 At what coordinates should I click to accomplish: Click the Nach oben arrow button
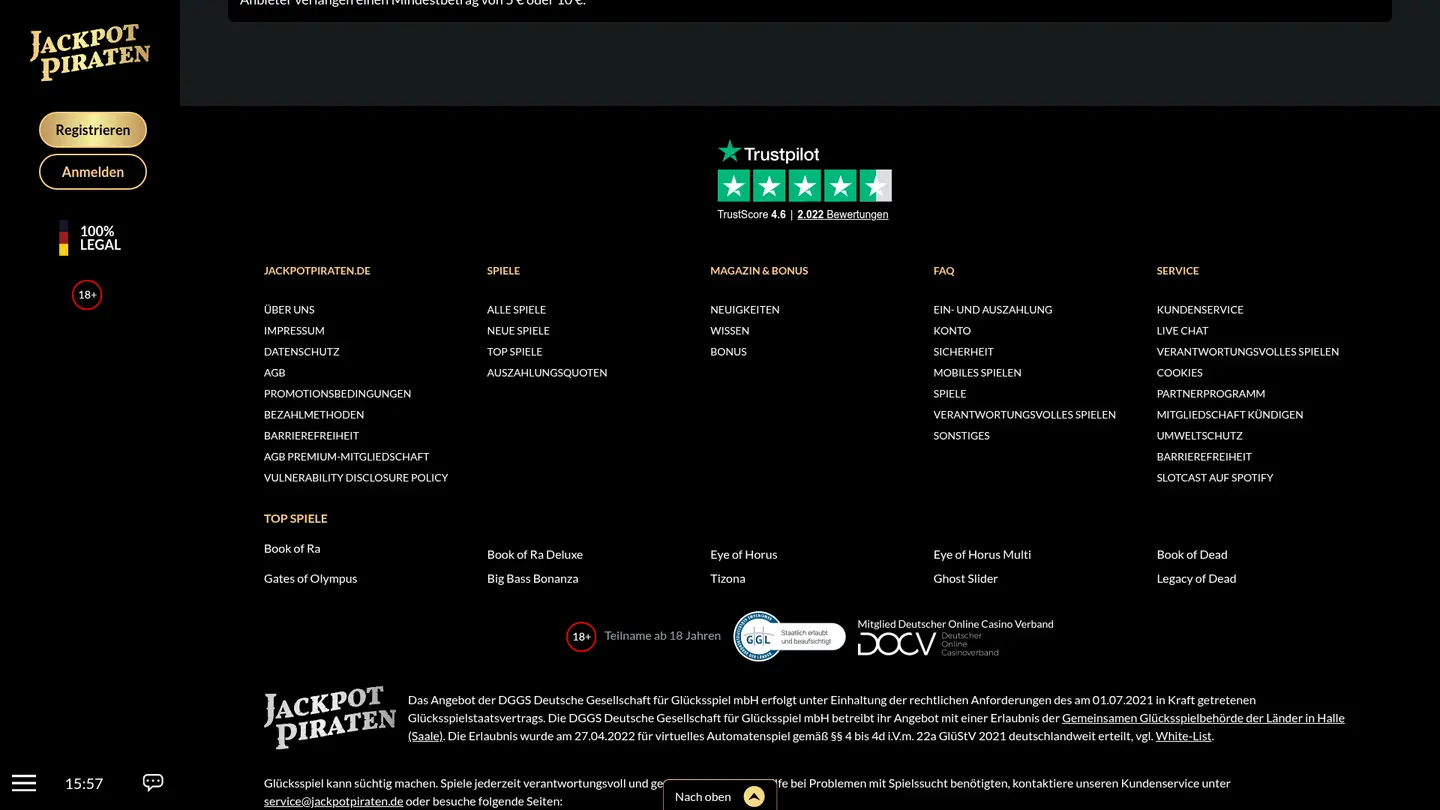[754, 797]
